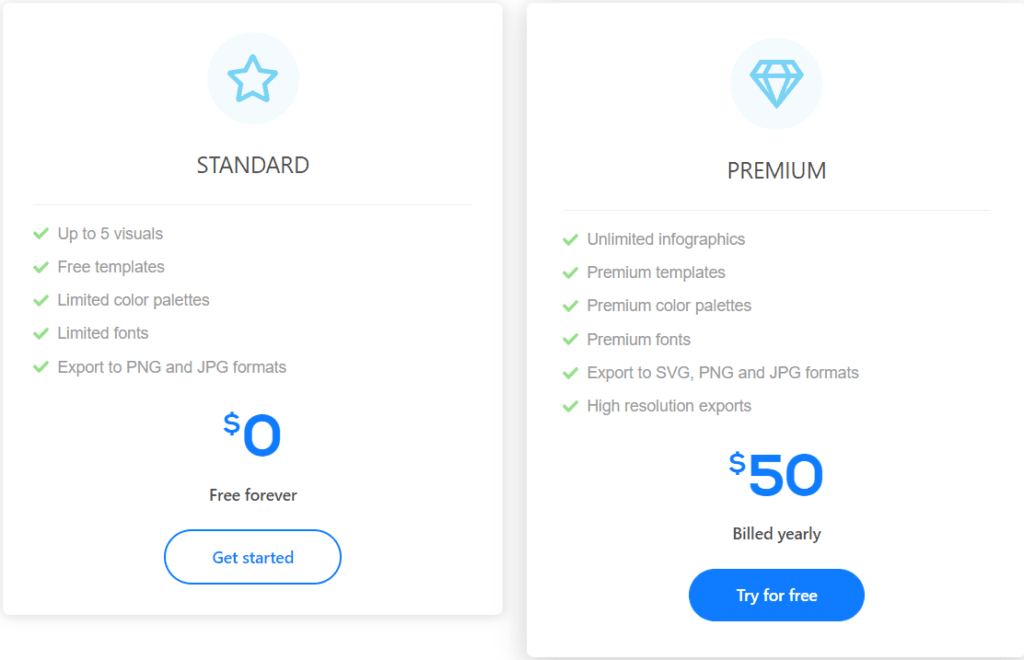Click the checkmark next to Limited fonts
The image size is (1024, 660).
coord(41,333)
